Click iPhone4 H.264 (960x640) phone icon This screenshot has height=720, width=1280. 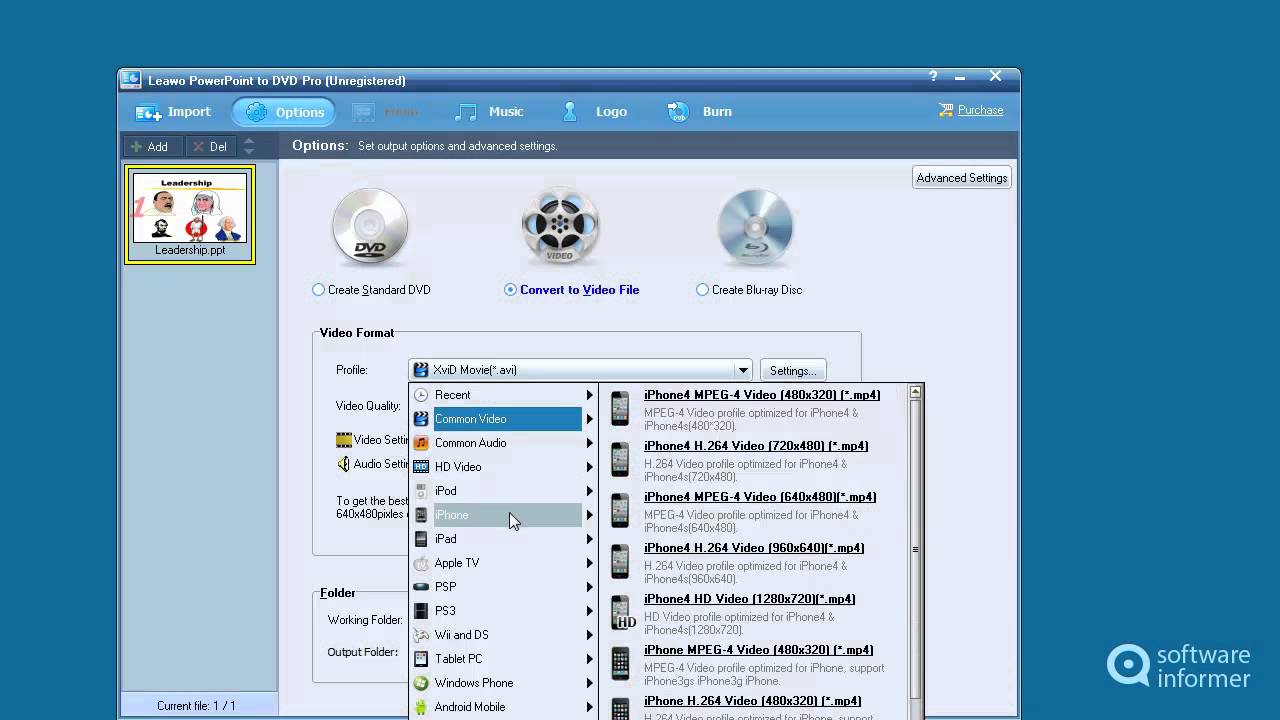pos(621,562)
